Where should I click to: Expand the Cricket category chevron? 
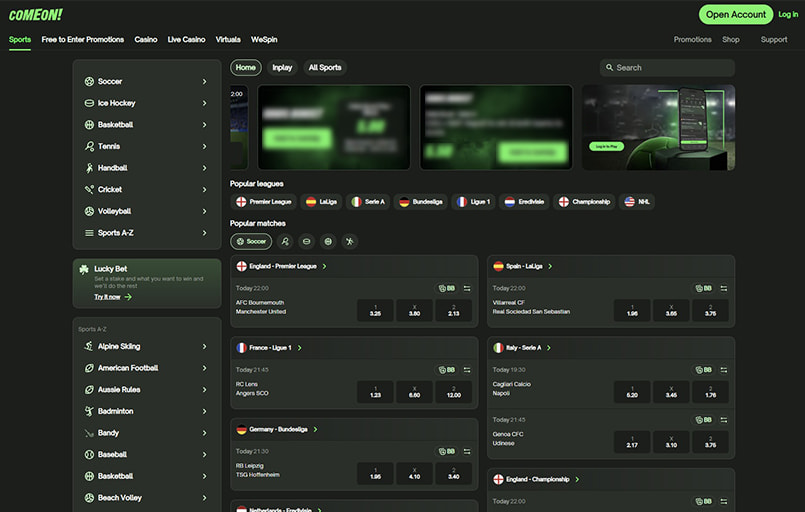click(x=204, y=189)
